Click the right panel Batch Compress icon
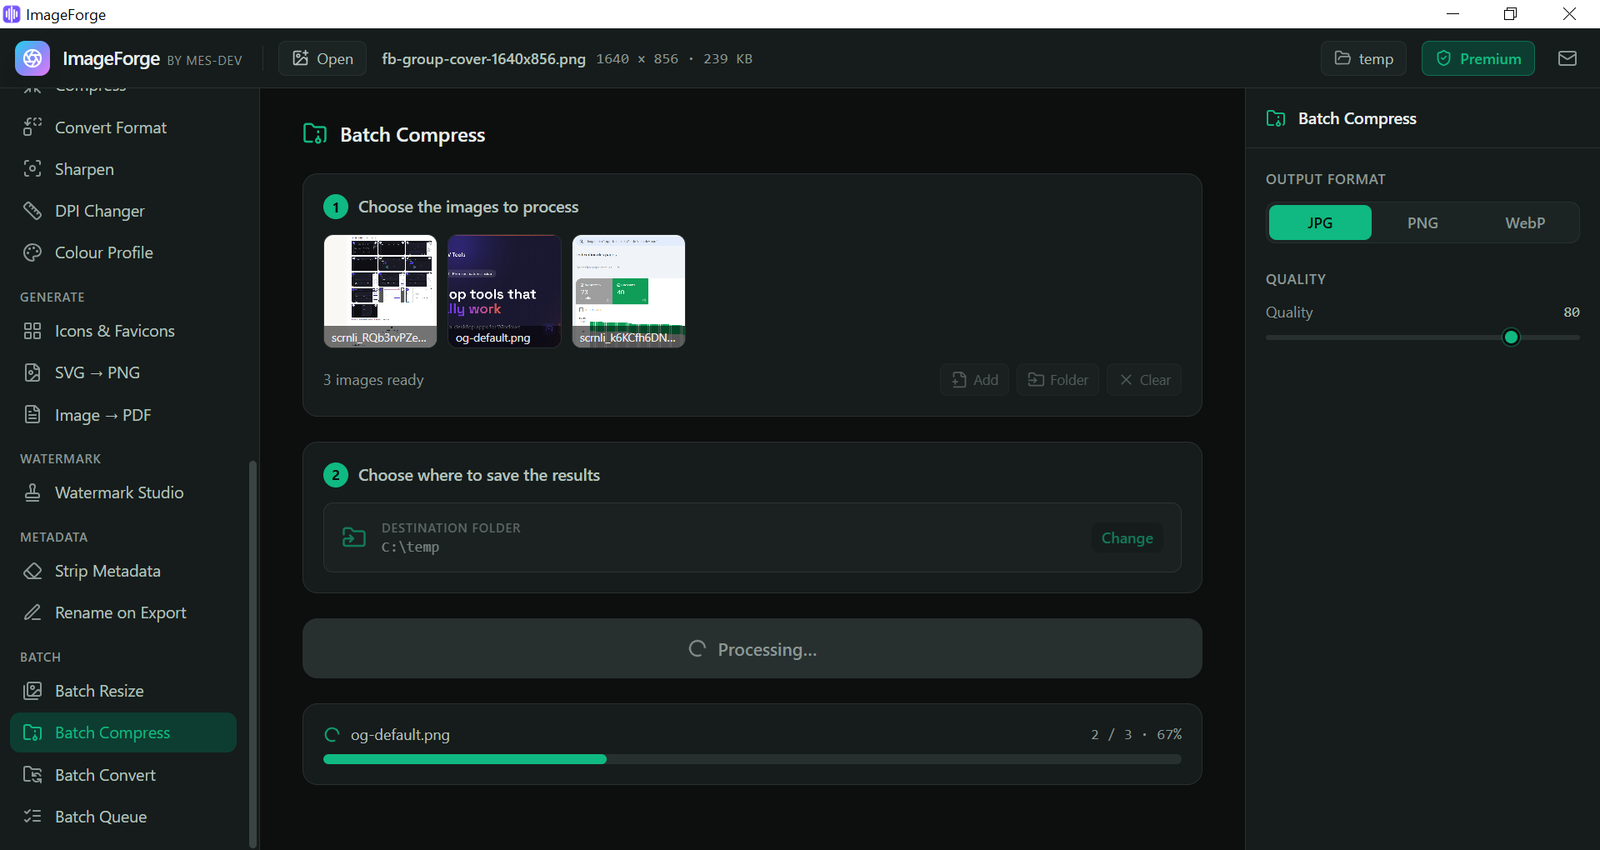Screen dimensions: 1600x850 click(x=1276, y=118)
